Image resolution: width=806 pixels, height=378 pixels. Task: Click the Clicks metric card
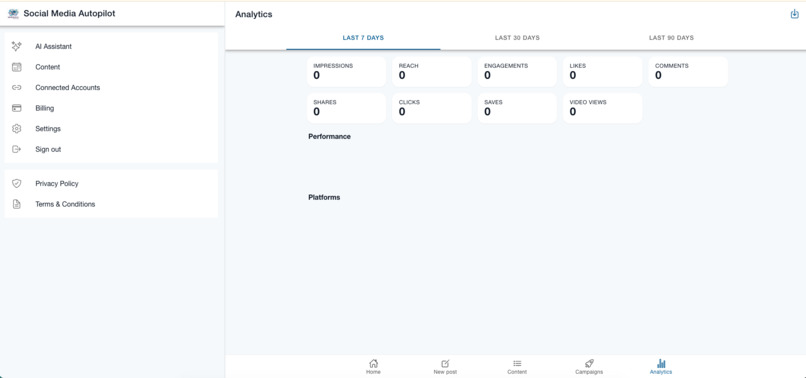click(432, 108)
